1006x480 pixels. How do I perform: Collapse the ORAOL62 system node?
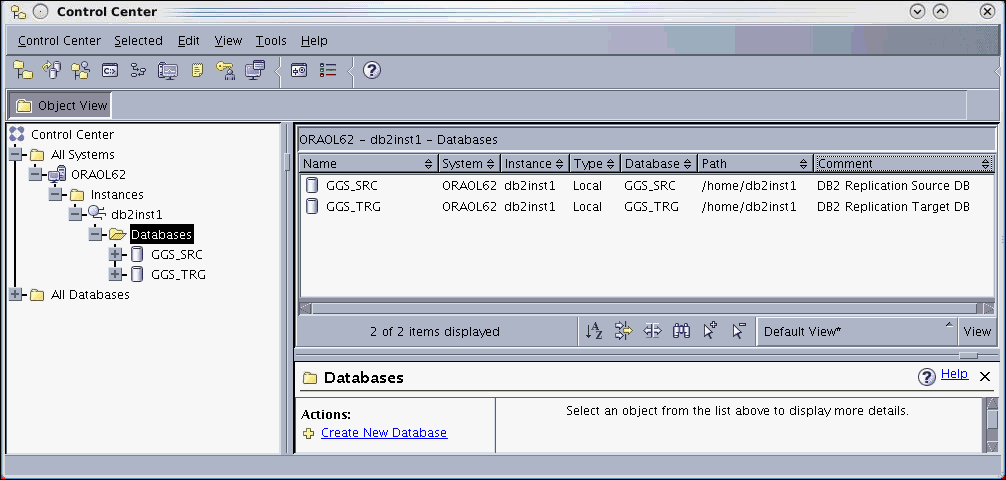pyautogui.click(x=37, y=175)
